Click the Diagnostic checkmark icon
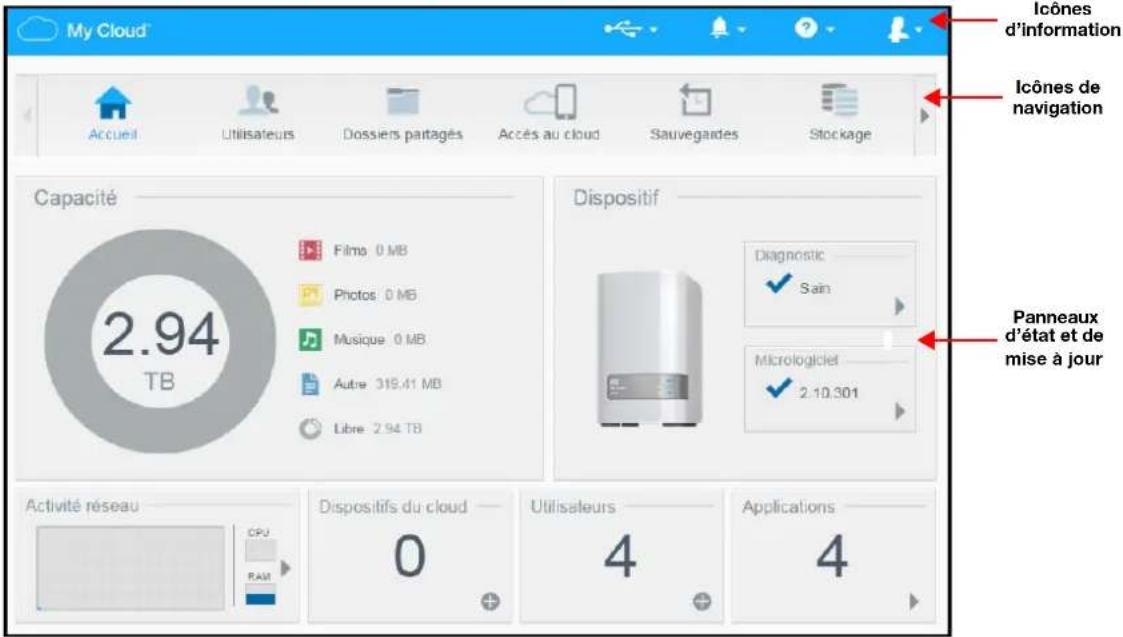This screenshot has height=637, width=1123. pos(779,284)
